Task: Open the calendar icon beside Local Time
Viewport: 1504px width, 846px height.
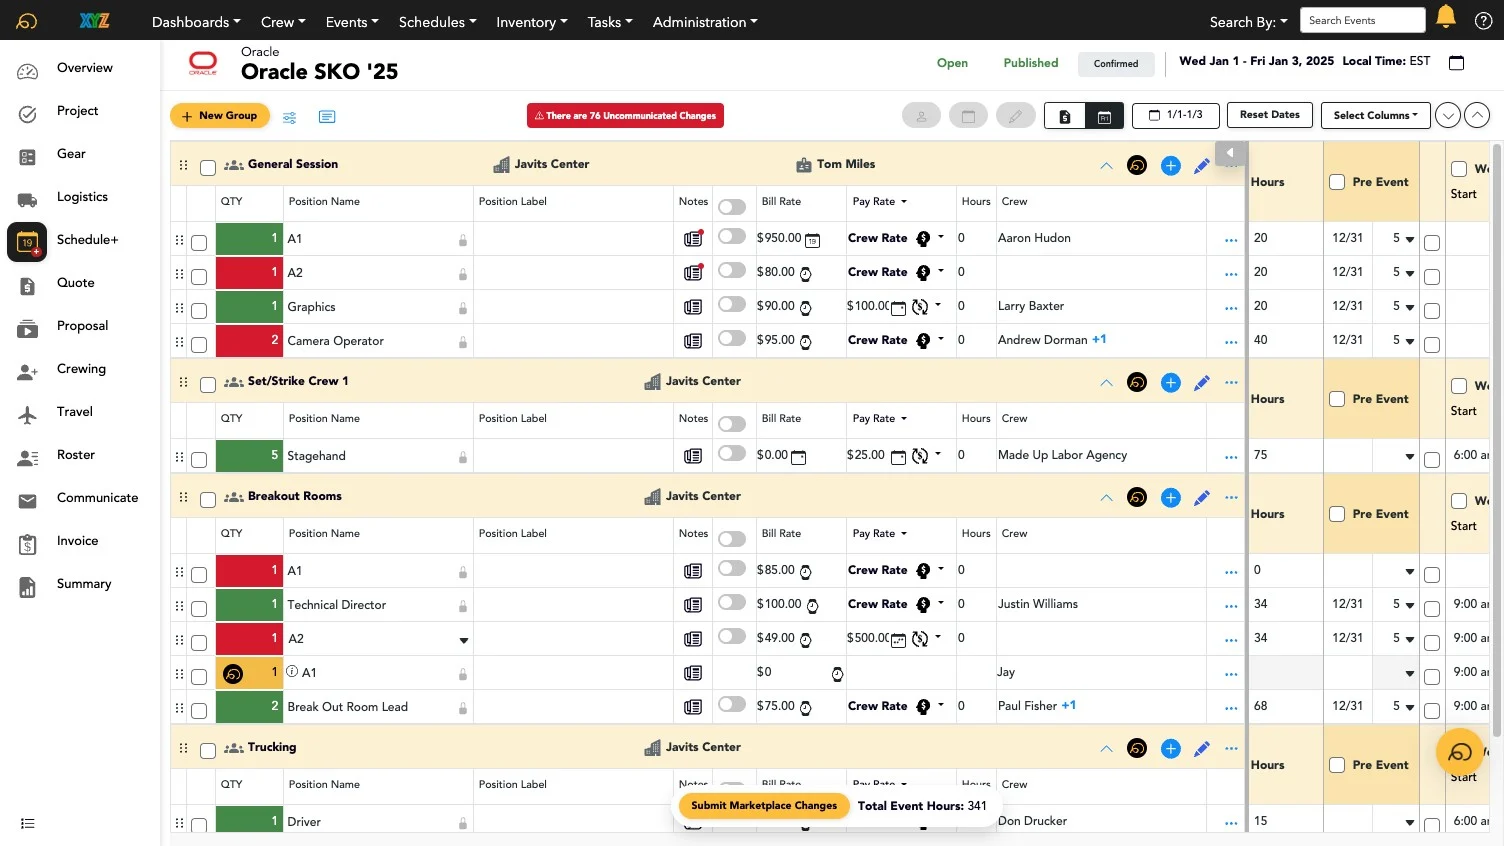Action: click(1456, 63)
